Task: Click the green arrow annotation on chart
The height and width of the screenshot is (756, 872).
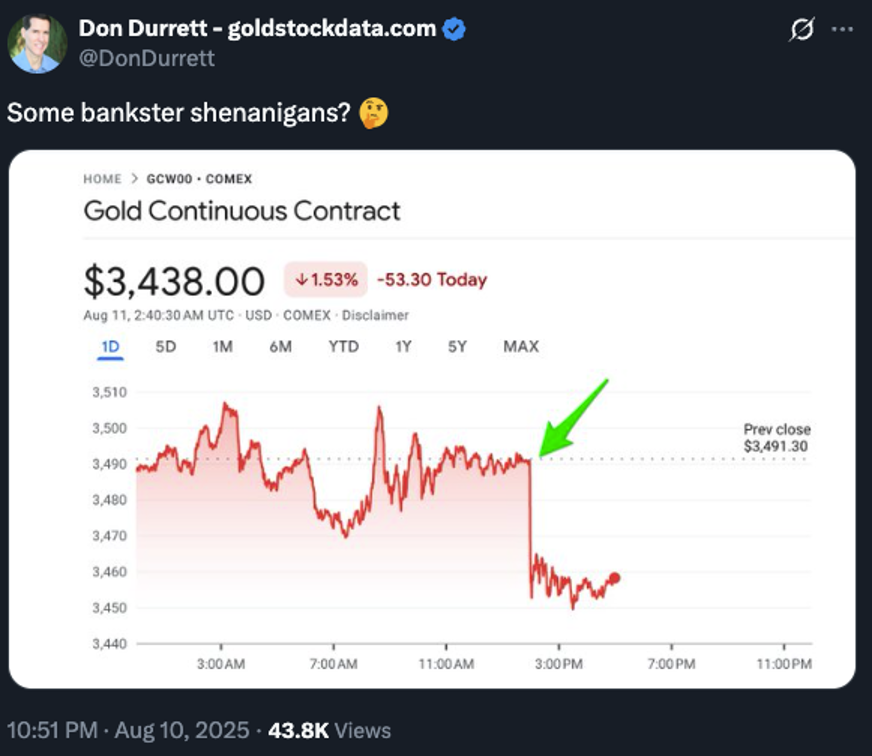Action: tap(573, 418)
